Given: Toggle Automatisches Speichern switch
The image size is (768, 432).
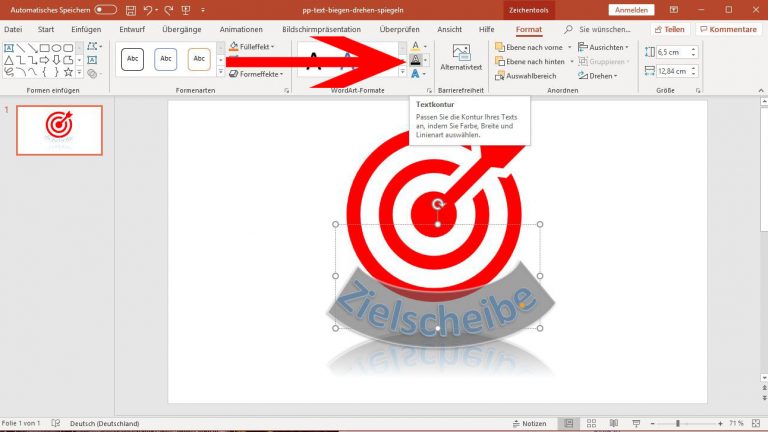Looking at the screenshot, I should point(105,10).
